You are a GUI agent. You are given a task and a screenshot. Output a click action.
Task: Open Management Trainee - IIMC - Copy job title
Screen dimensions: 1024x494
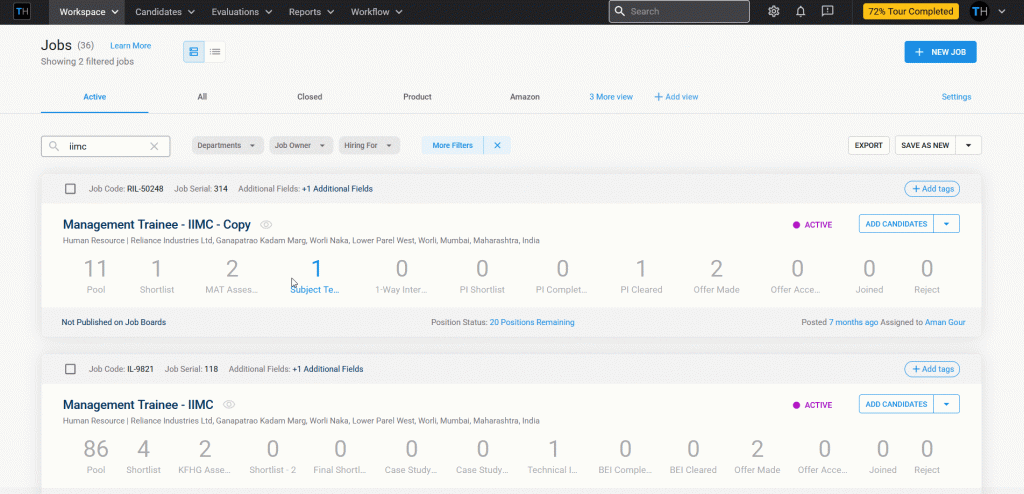157,225
